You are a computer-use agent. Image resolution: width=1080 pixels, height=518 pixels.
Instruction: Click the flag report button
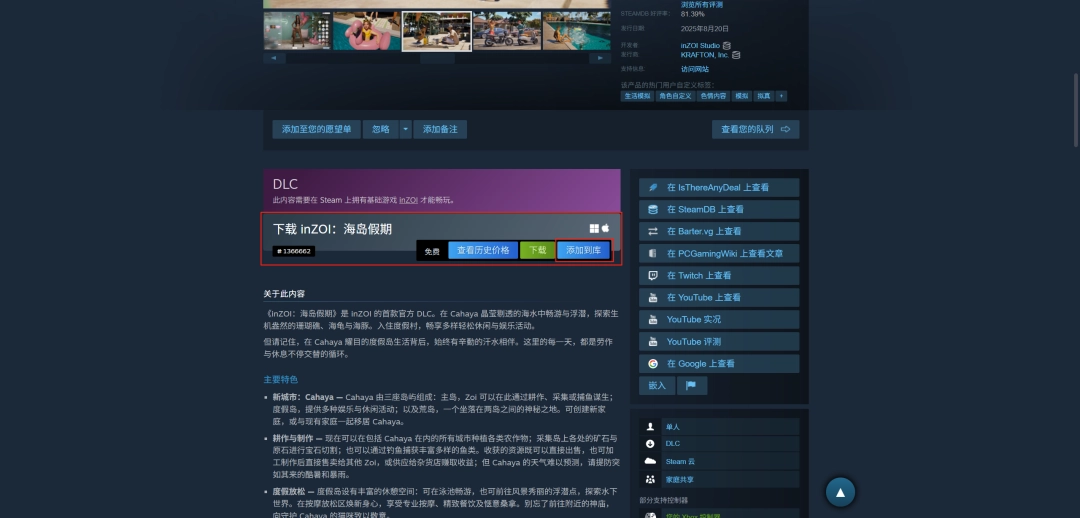click(x=692, y=386)
